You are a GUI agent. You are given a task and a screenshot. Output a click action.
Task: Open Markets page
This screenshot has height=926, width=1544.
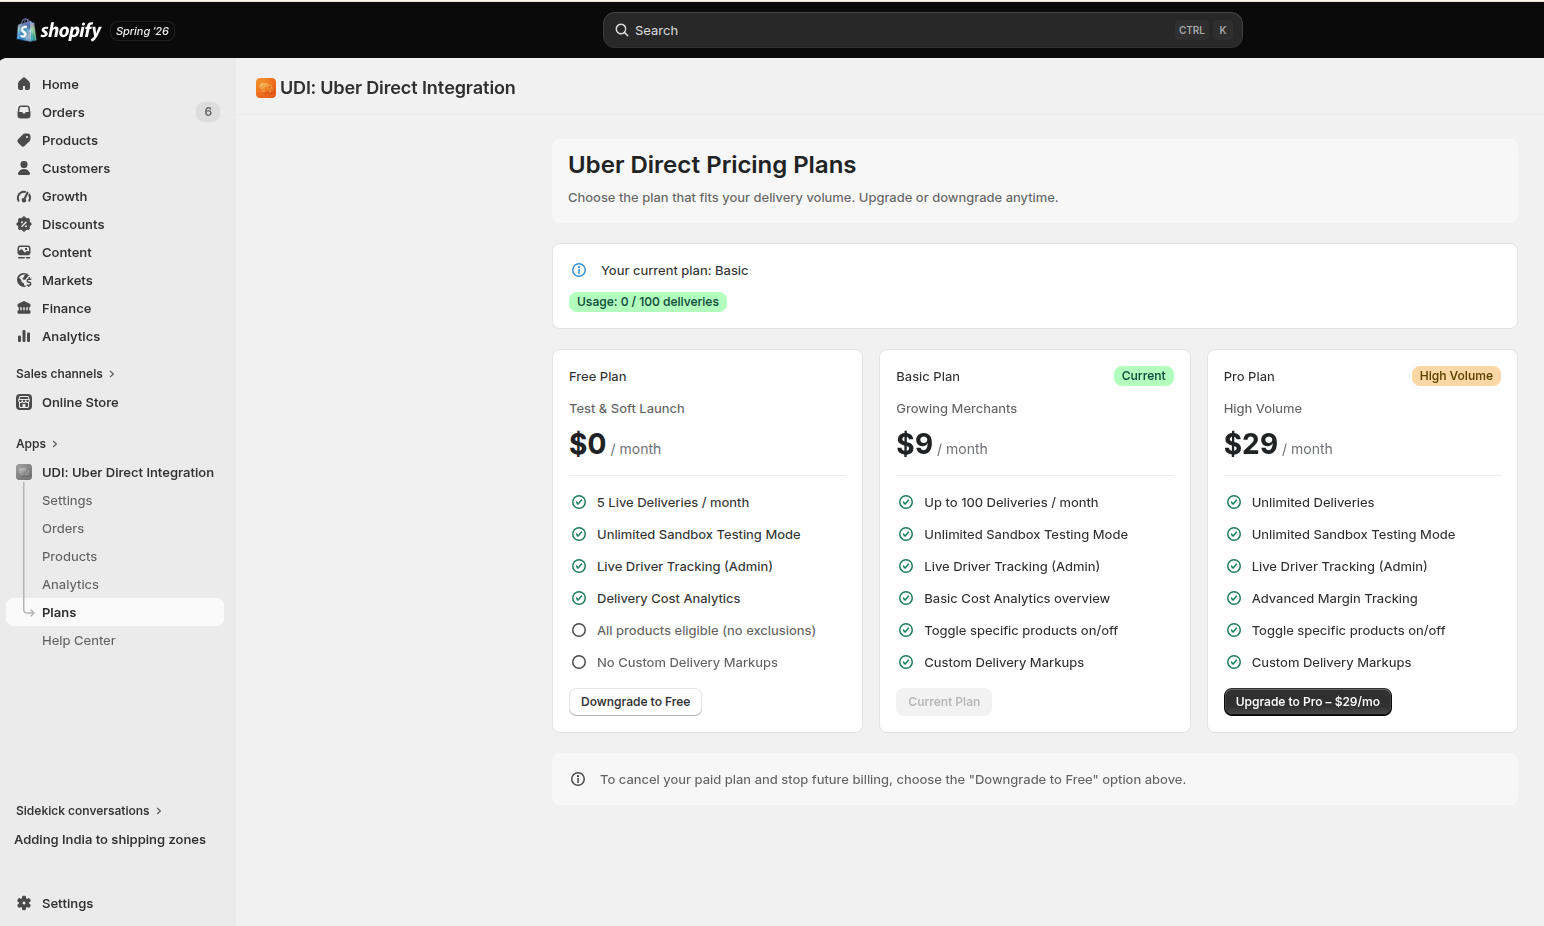tap(115, 280)
